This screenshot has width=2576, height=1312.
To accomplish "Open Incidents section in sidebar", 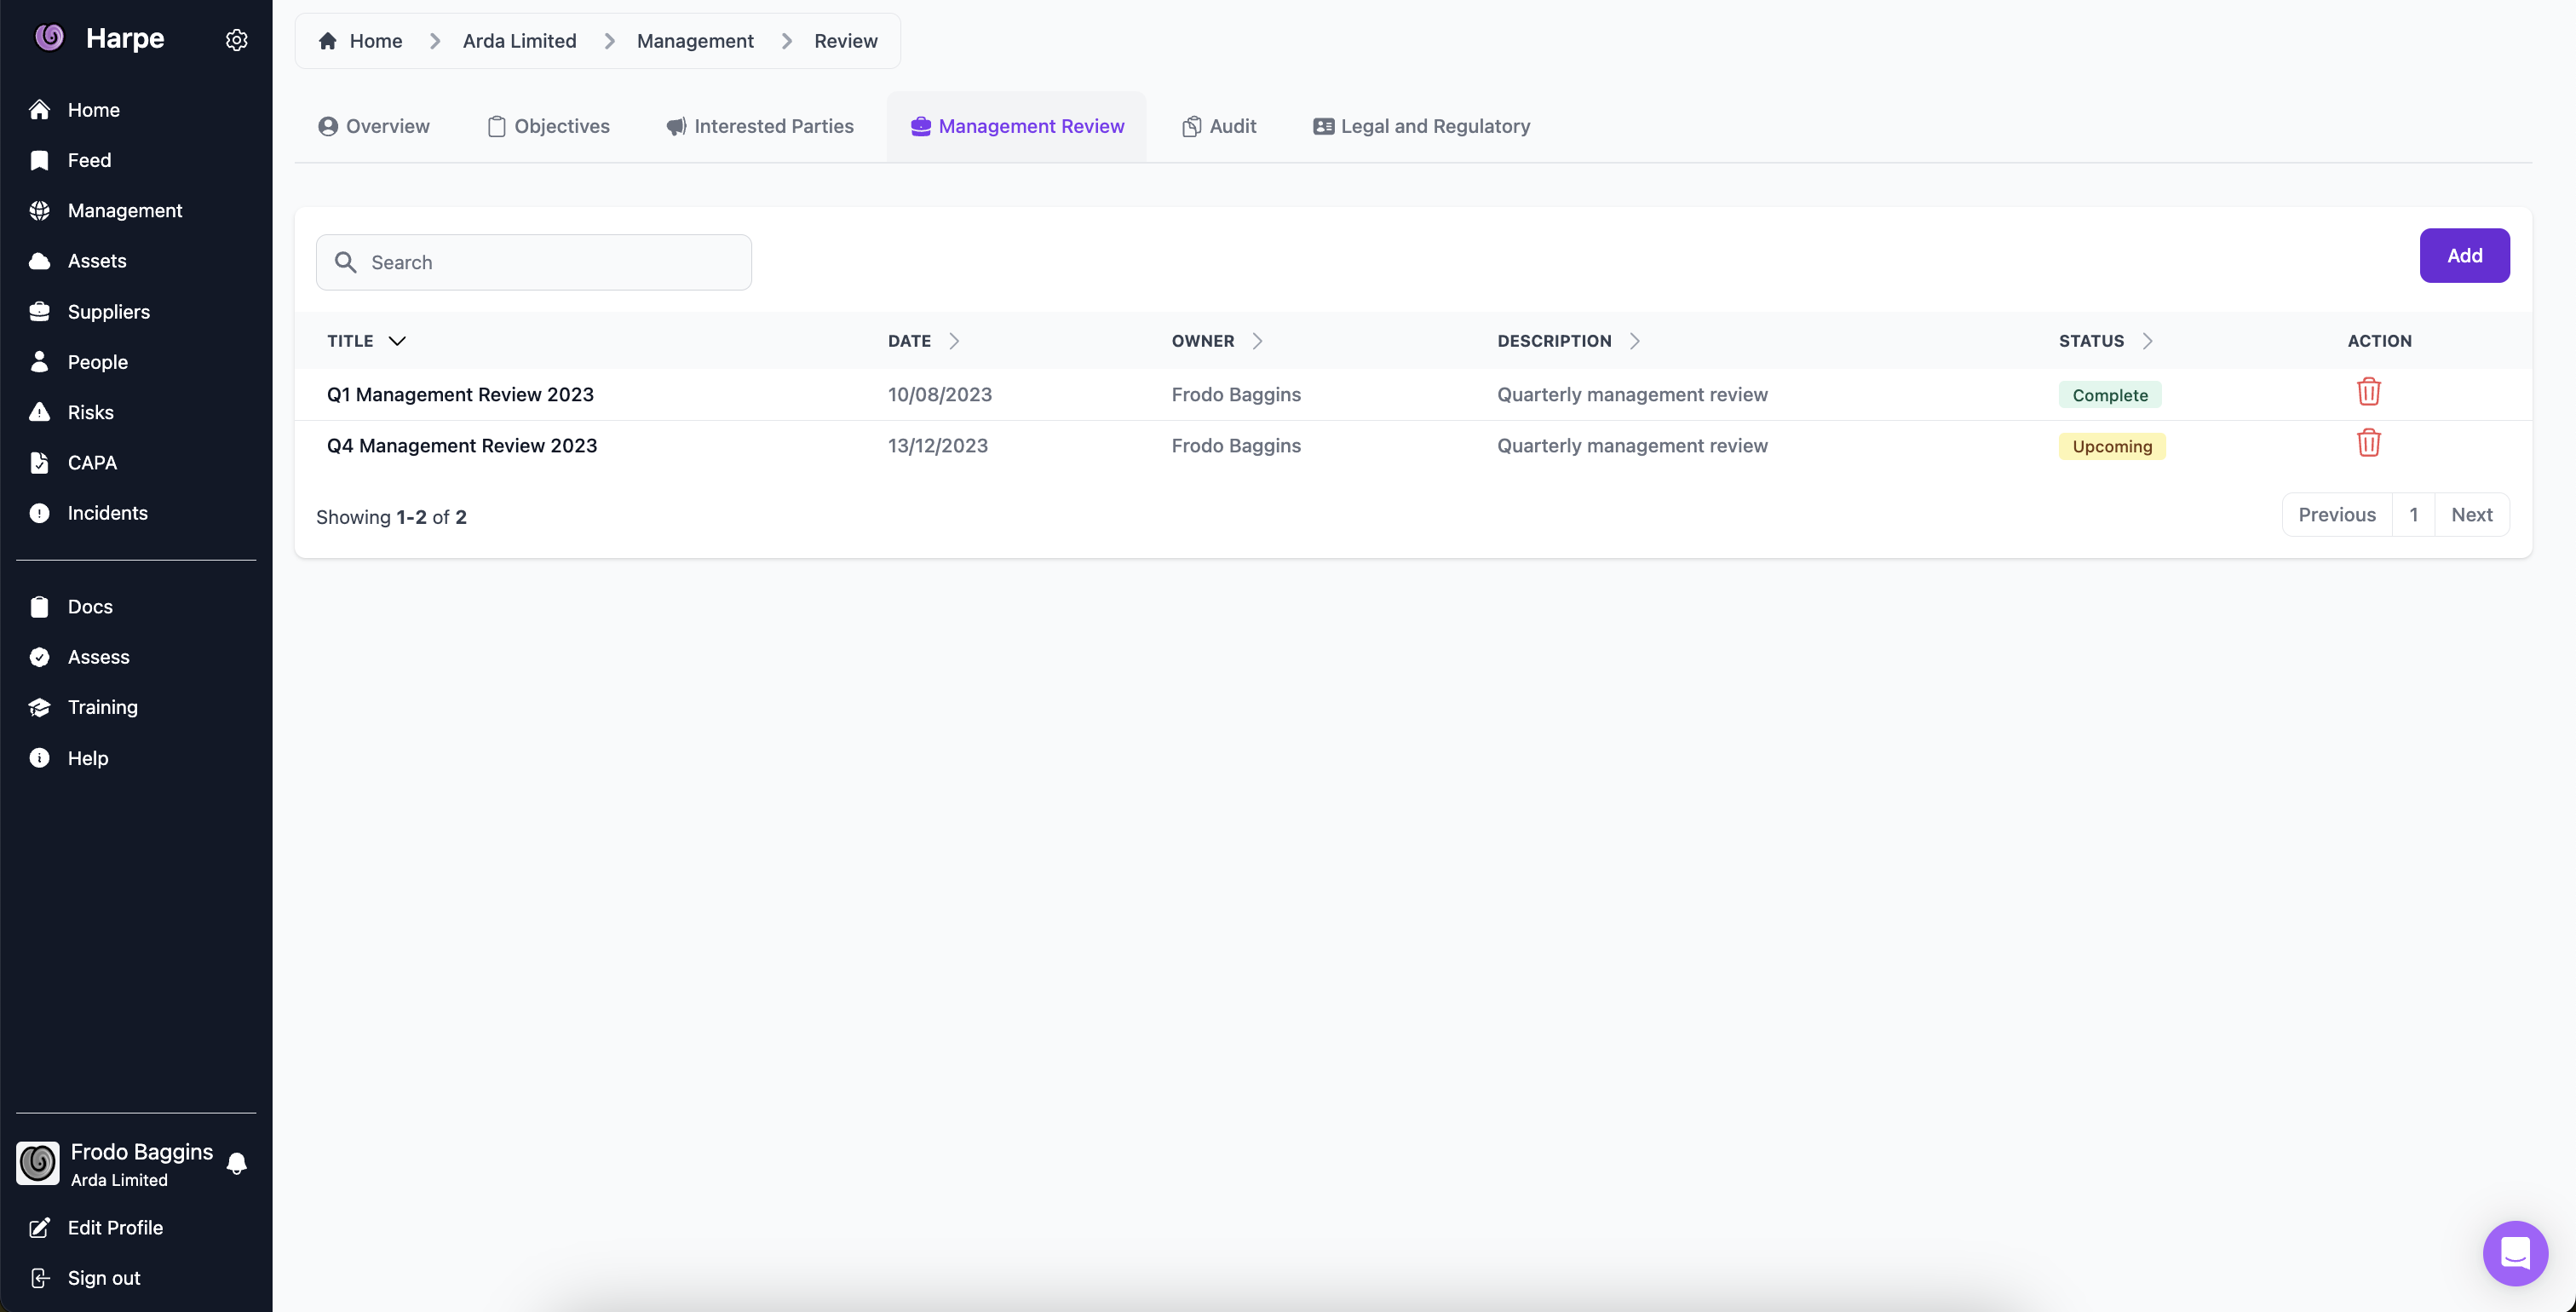I will 107,513.
